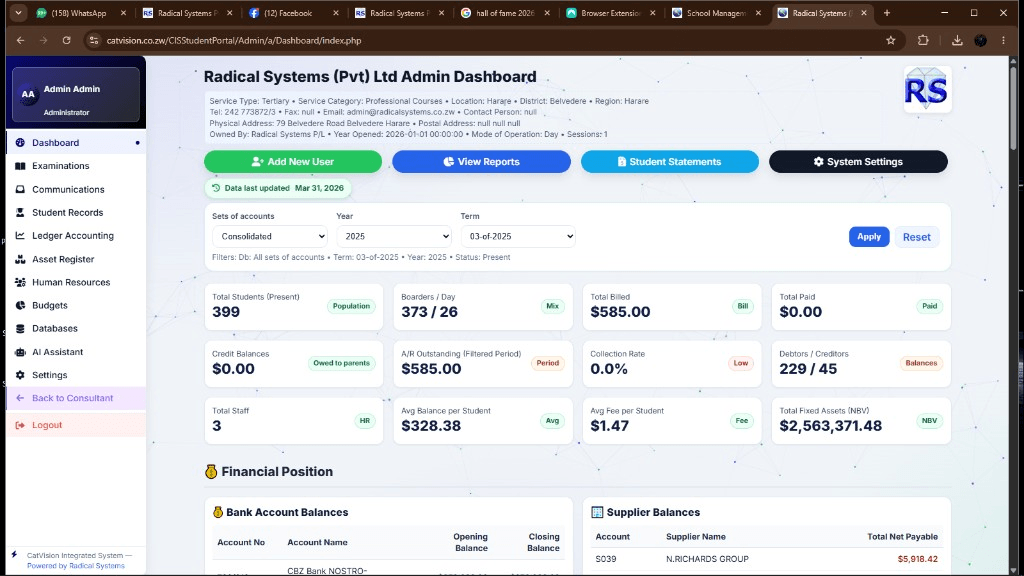1024x576 pixels.
Task: Click the Powered by Radical Systems link
Action: pos(76,566)
